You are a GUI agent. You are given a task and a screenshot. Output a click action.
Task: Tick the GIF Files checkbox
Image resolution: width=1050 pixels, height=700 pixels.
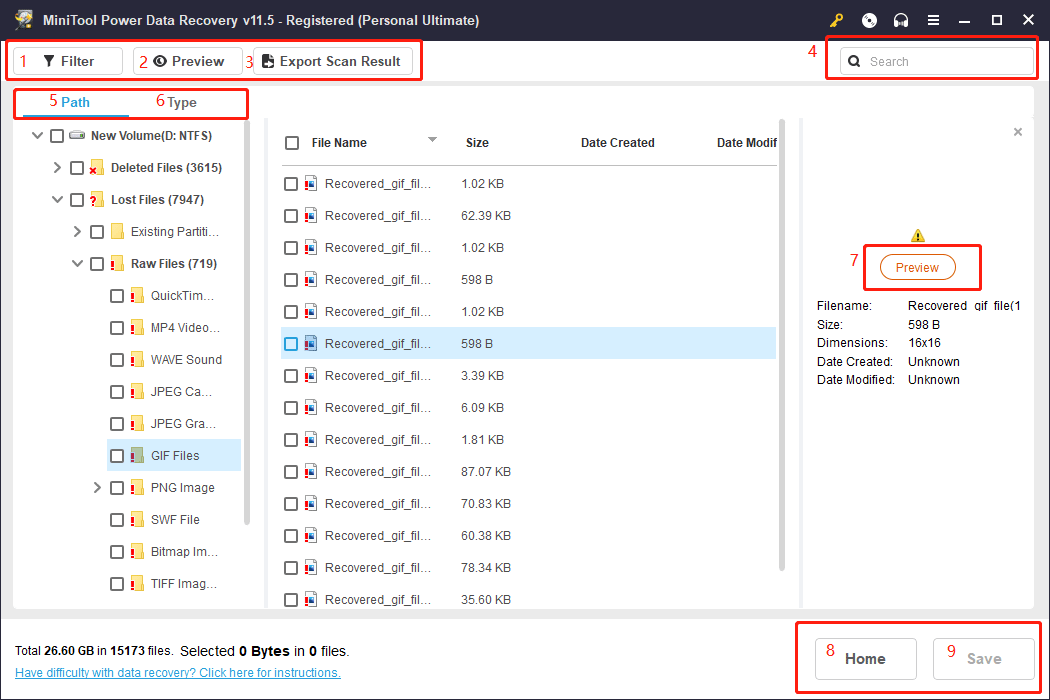(x=117, y=456)
